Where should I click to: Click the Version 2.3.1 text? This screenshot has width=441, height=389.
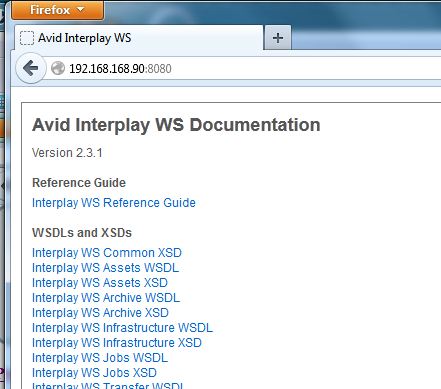pyautogui.click(x=67, y=153)
